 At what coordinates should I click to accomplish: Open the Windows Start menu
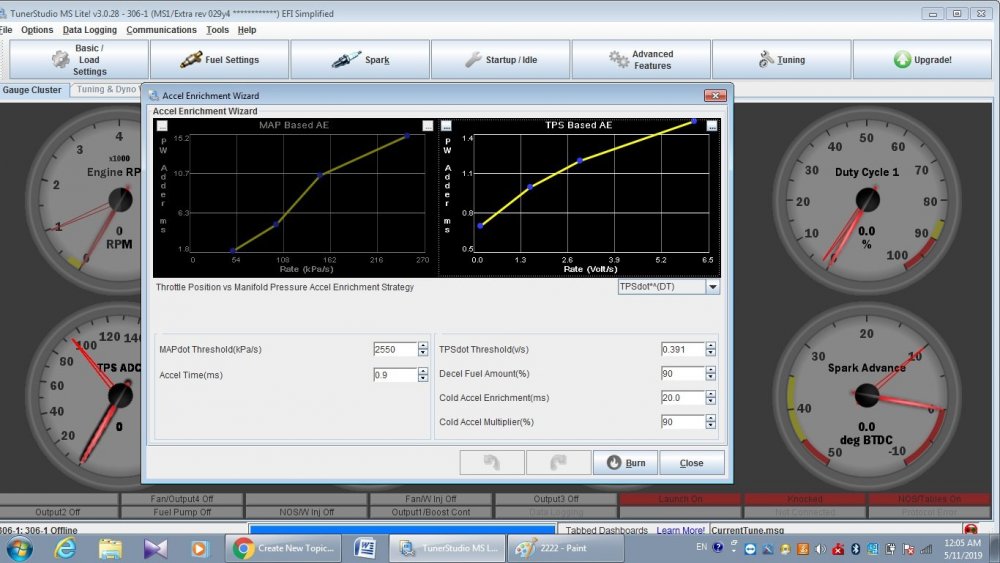[19, 548]
